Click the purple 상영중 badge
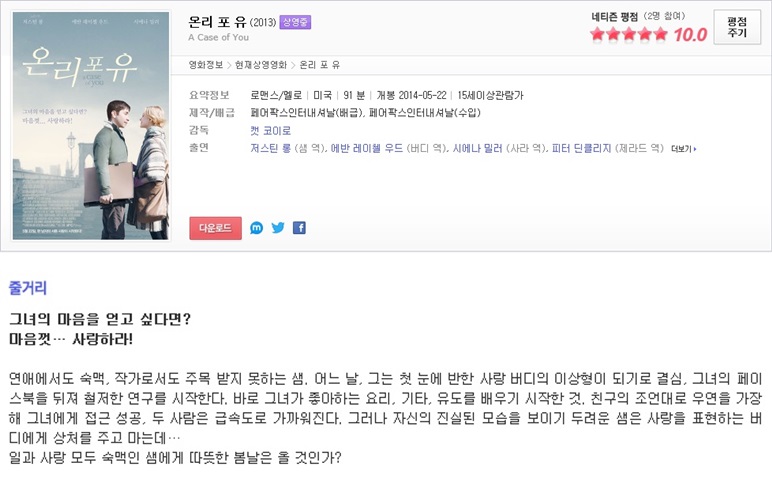The height and width of the screenshot is (498, 772). [295, 22]
